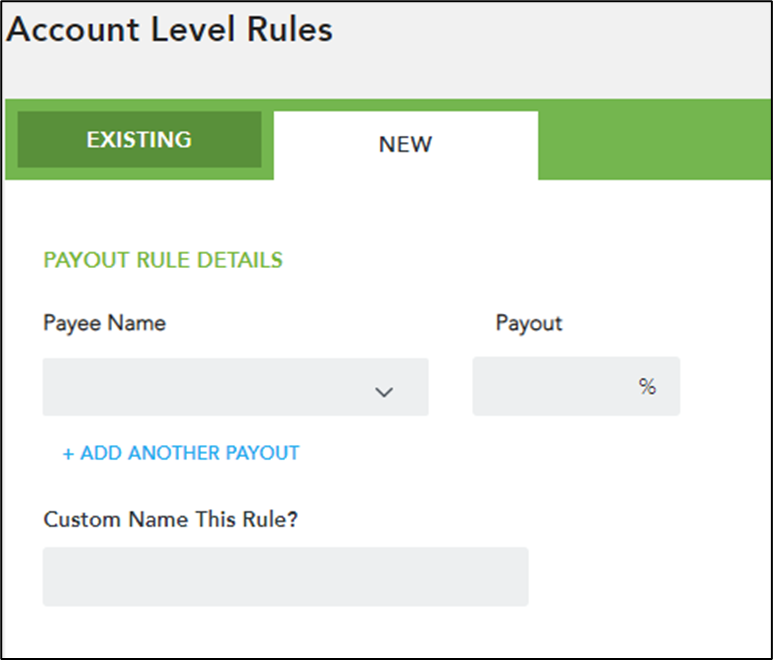Switch to the EXISTING rules tab
The height and width of the screenshot is (660, 773).
tap(140, 139)
